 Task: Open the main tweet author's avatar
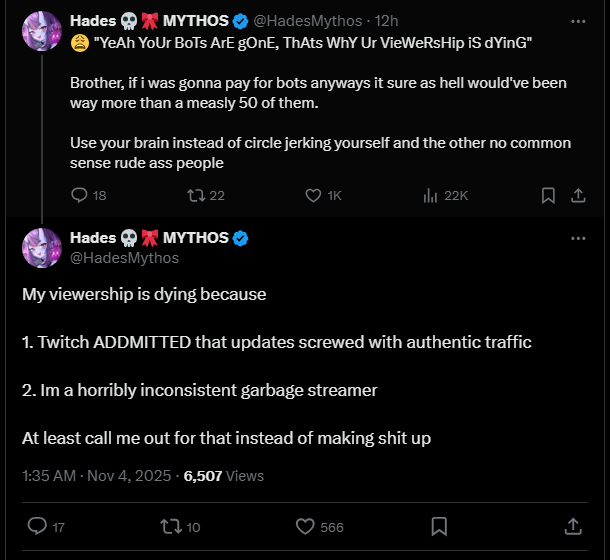point(41,248)
